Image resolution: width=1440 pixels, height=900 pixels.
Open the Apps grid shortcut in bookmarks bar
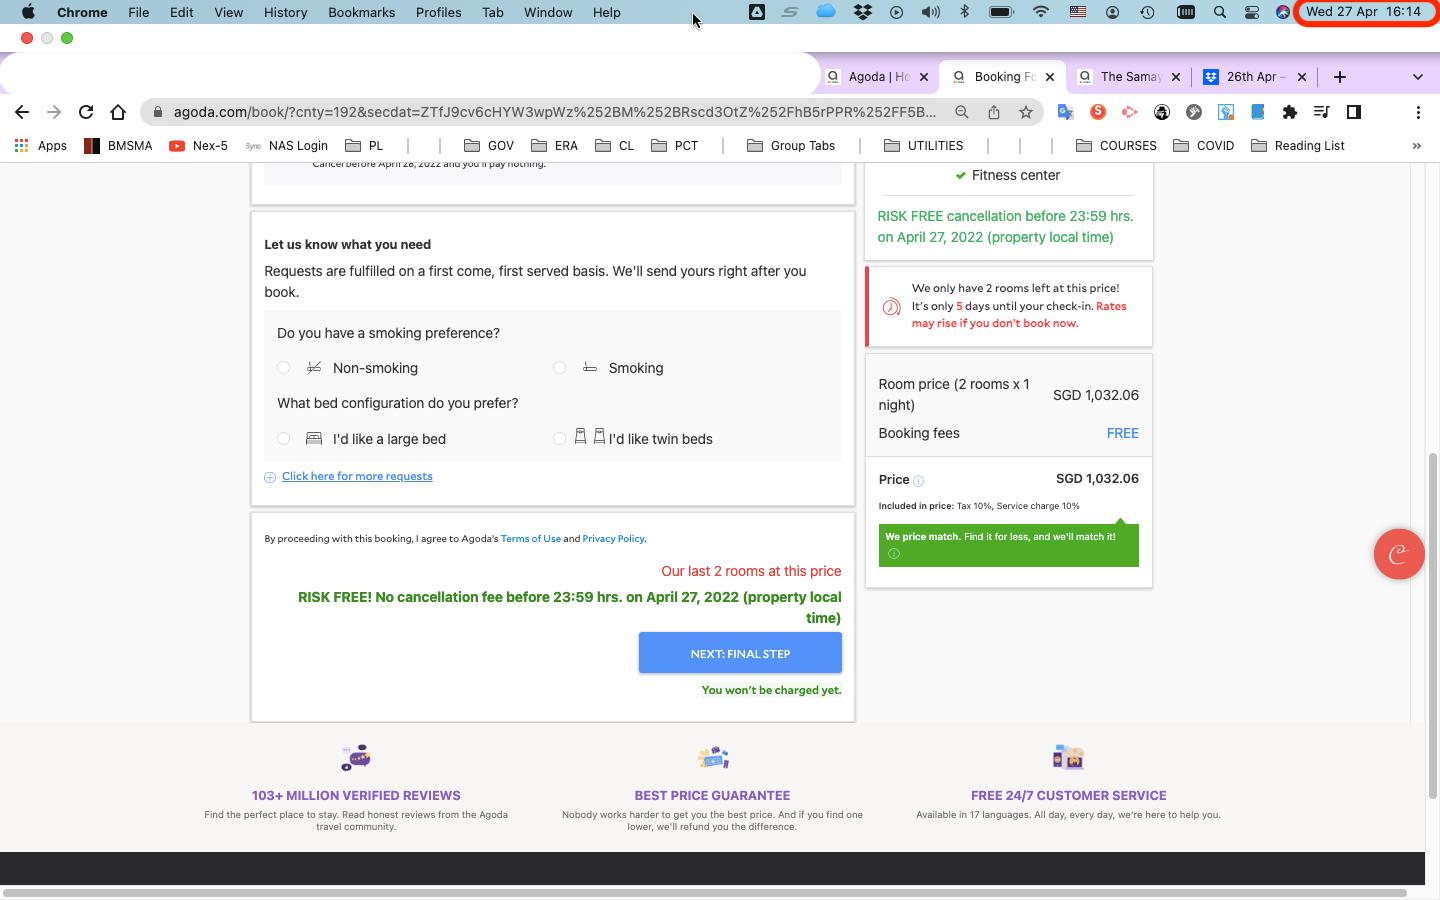click(41, 146)
